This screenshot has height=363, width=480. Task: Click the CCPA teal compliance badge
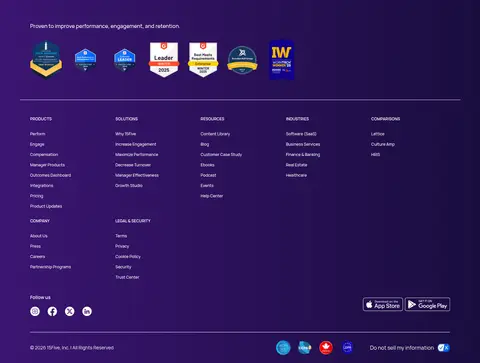click(x=305, y=348)
